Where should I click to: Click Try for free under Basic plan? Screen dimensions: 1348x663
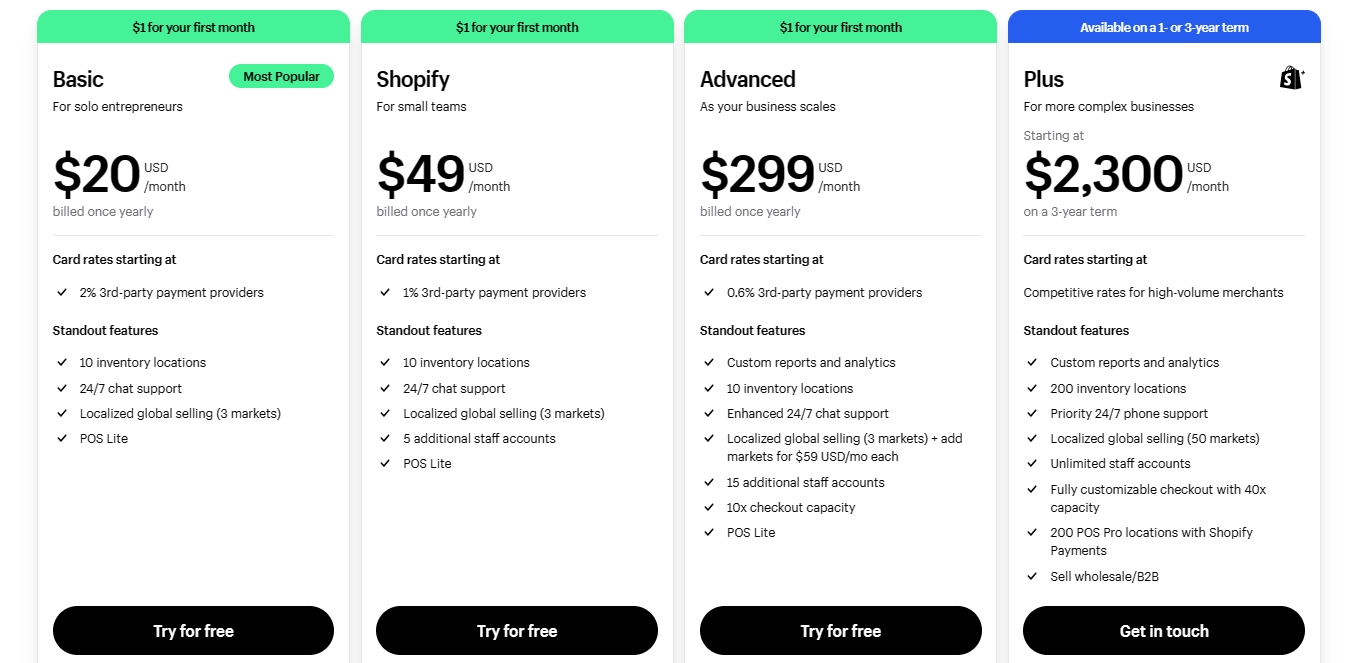193,631
